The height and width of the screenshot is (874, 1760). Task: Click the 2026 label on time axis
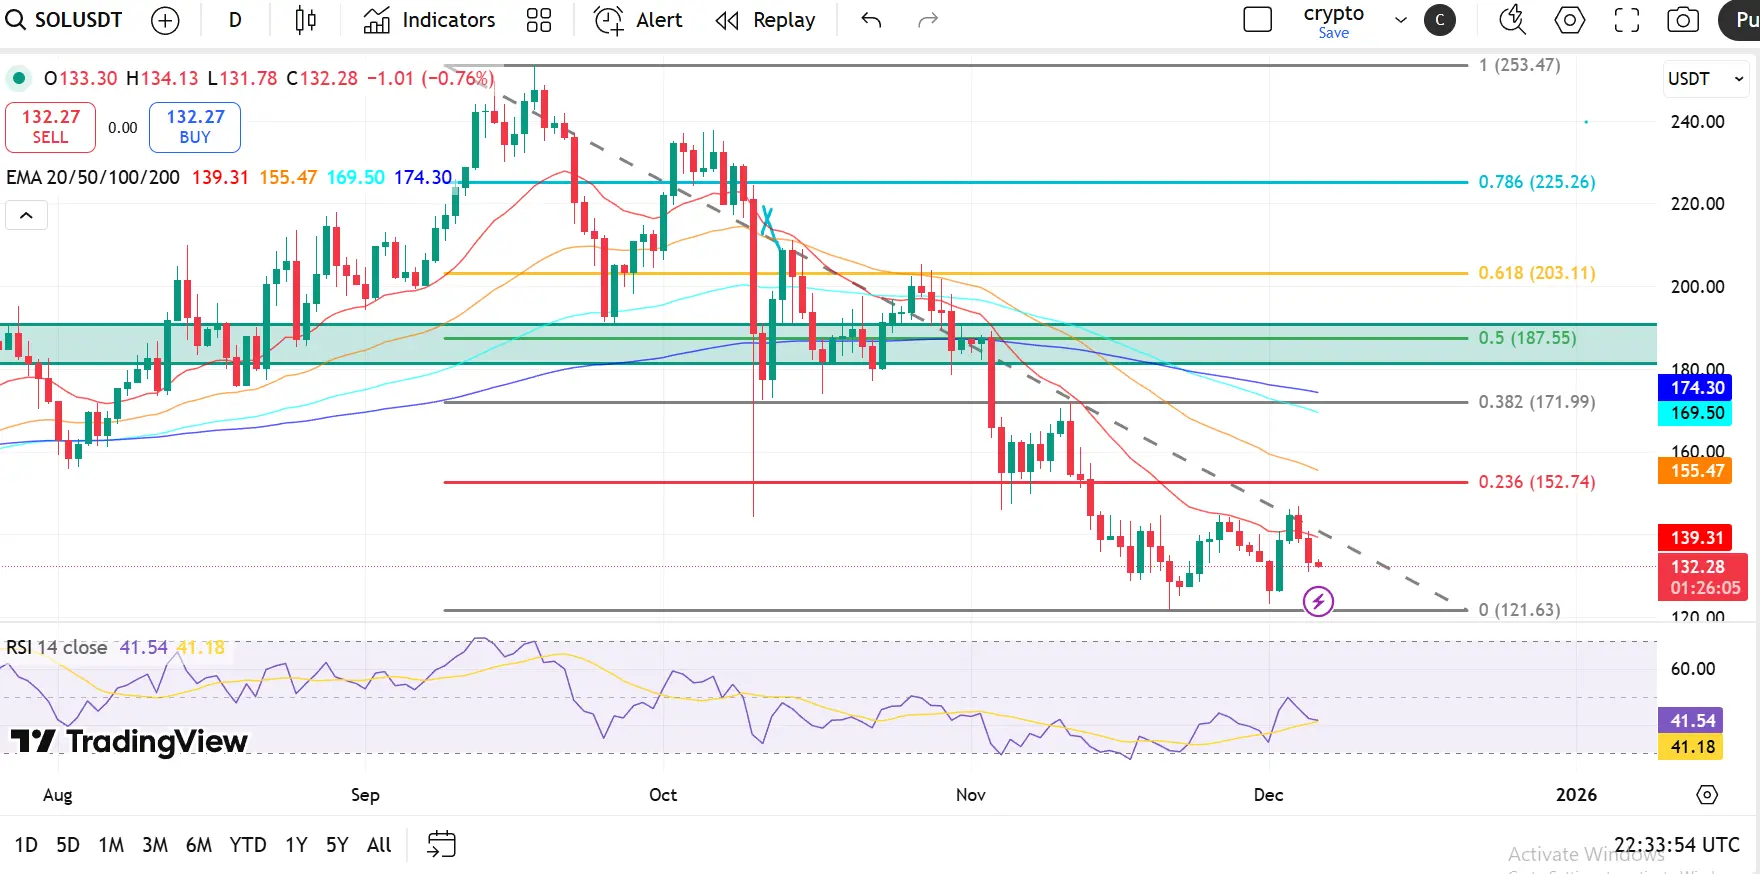(x=1576, y=795)
